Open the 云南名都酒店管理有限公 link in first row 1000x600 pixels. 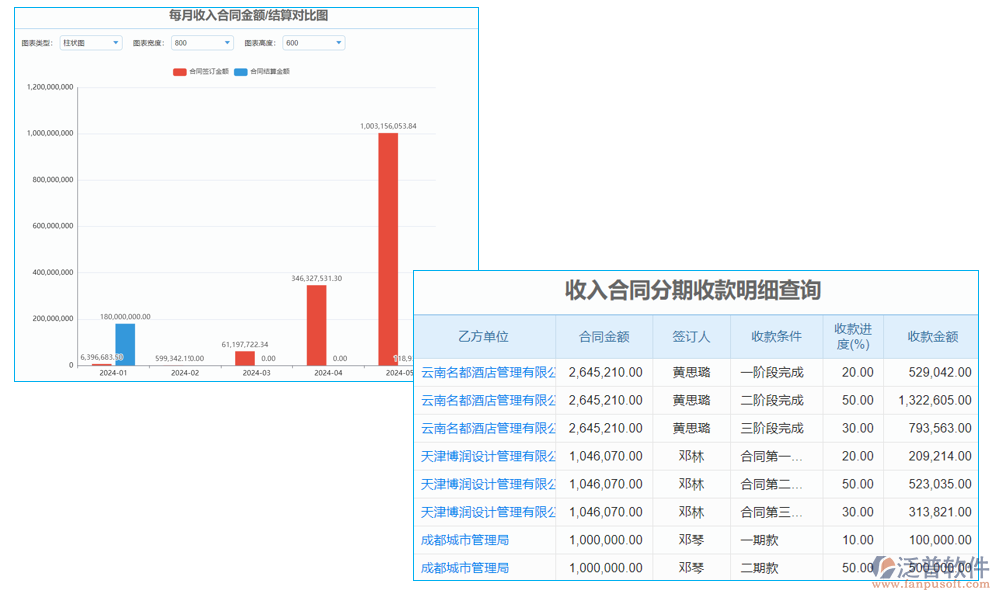pos(487,372)
